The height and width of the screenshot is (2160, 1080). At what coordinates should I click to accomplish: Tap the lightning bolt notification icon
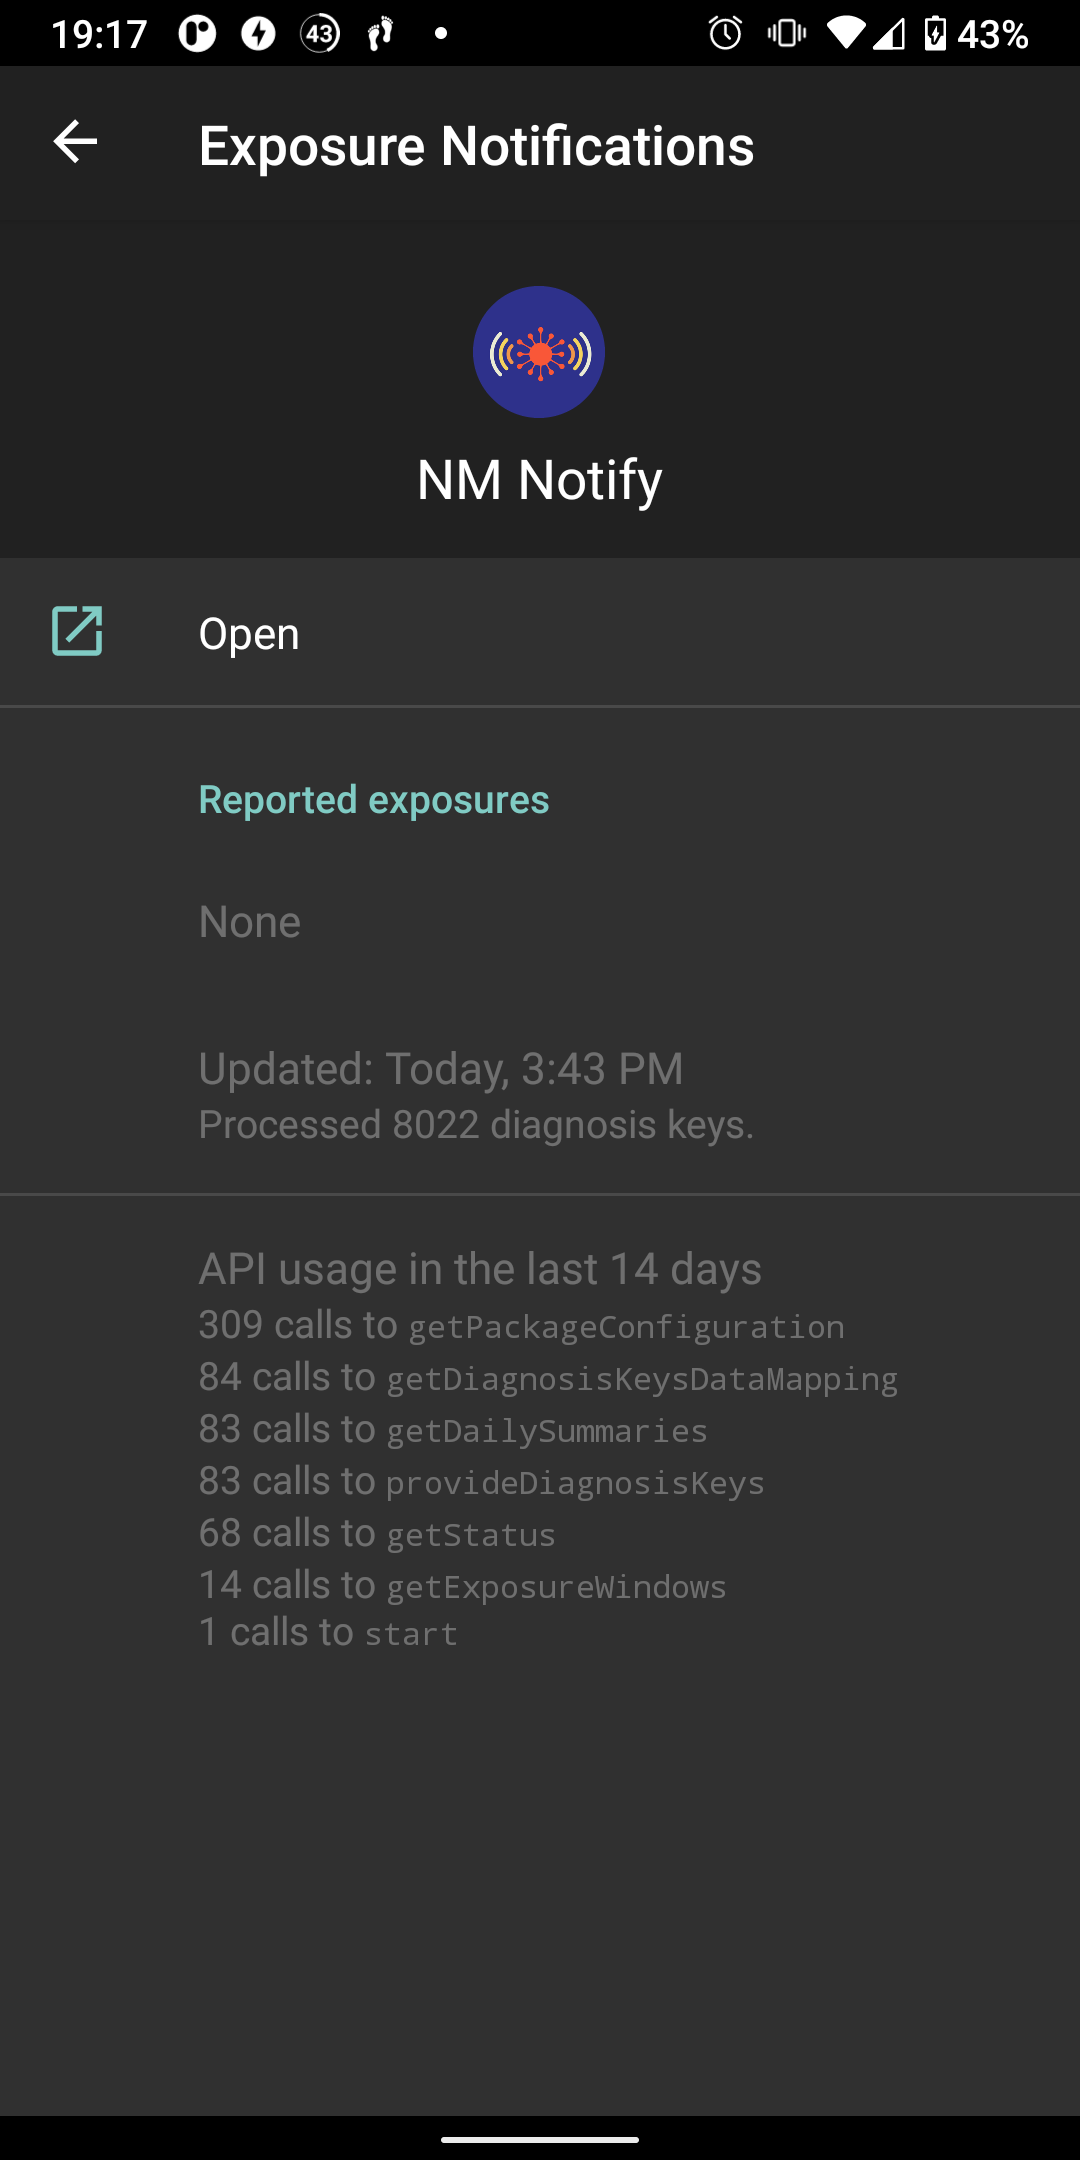[x=258, y=33]
